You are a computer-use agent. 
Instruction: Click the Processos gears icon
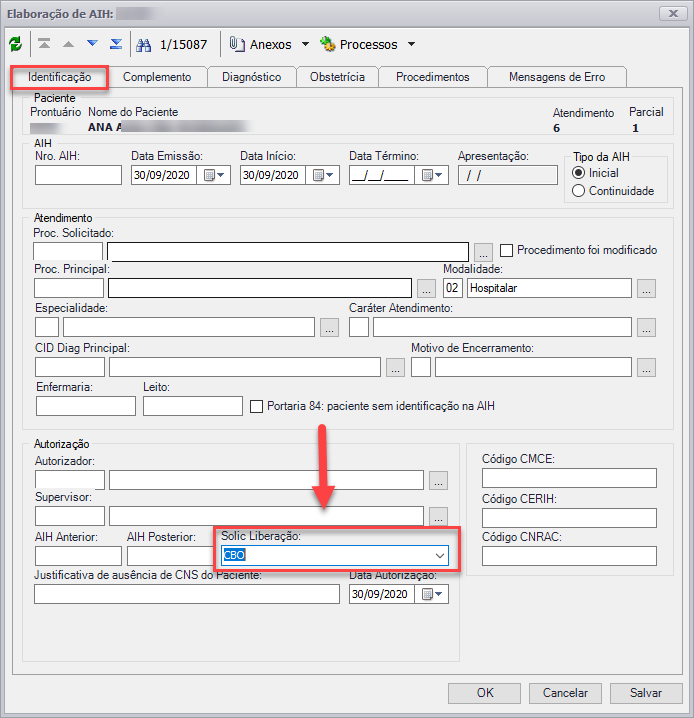coord(328,44)
